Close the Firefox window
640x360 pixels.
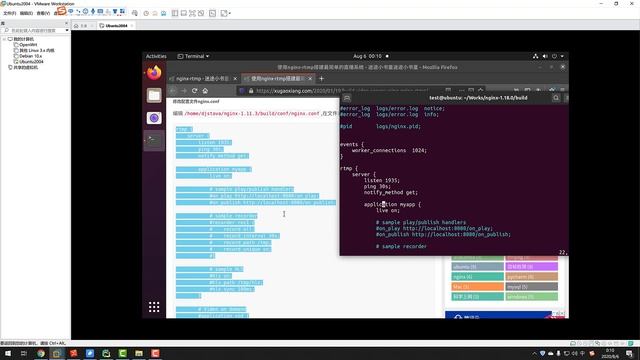pyautogui.click(x=562, y=67)
